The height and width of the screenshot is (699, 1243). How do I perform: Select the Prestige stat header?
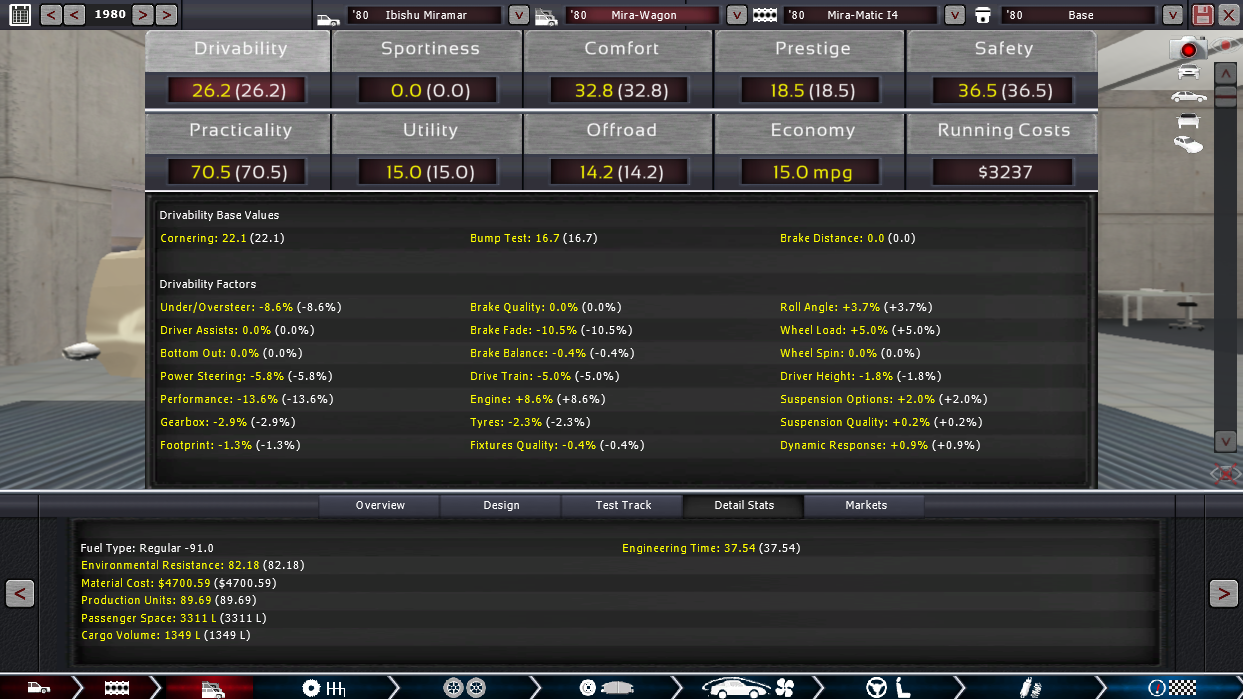(812, 50)
